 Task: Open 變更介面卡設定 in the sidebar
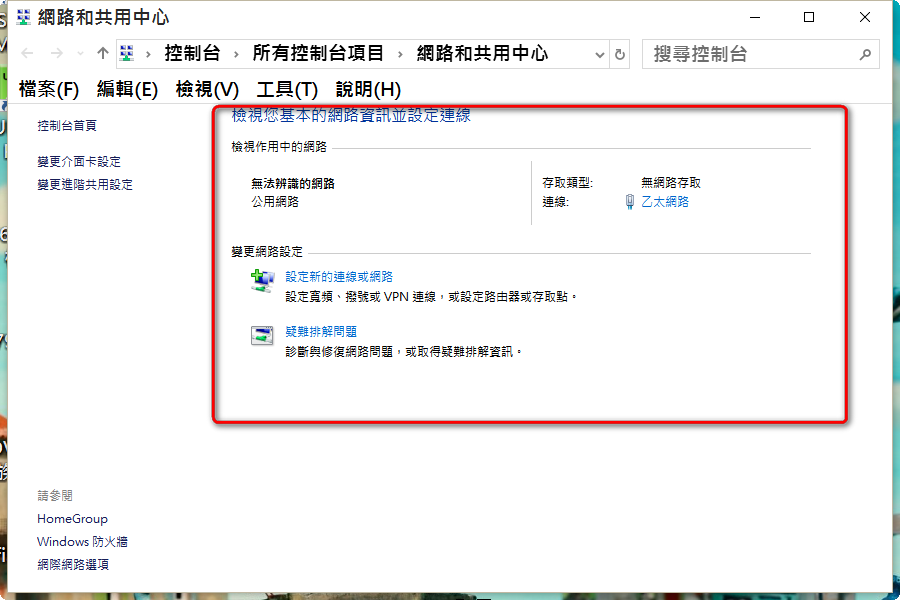point(79,162)
